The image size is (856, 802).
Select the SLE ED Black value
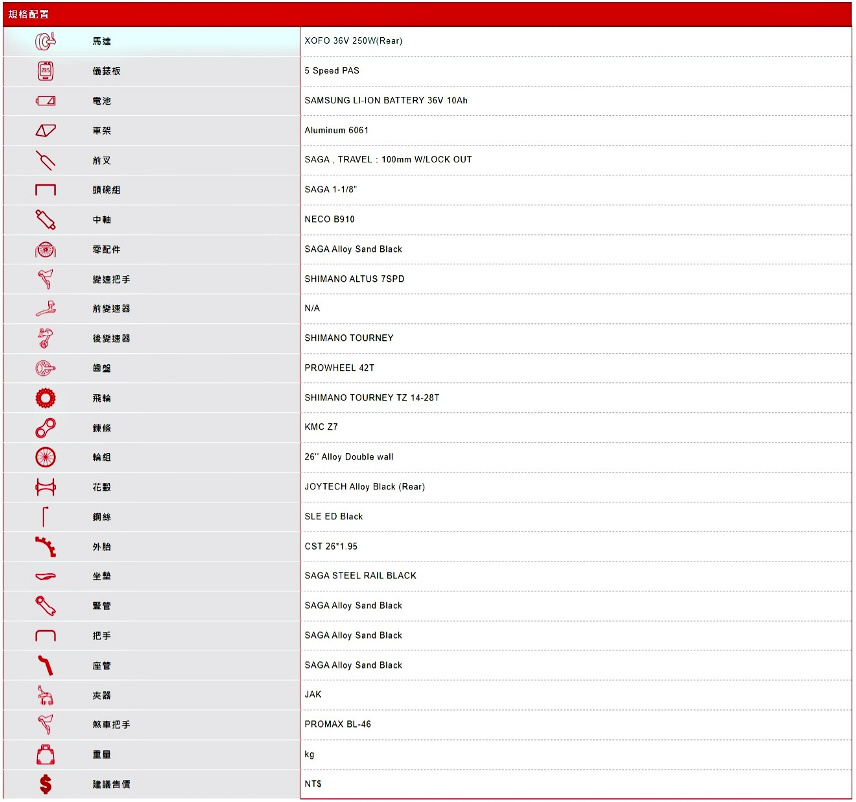point(334,516)
